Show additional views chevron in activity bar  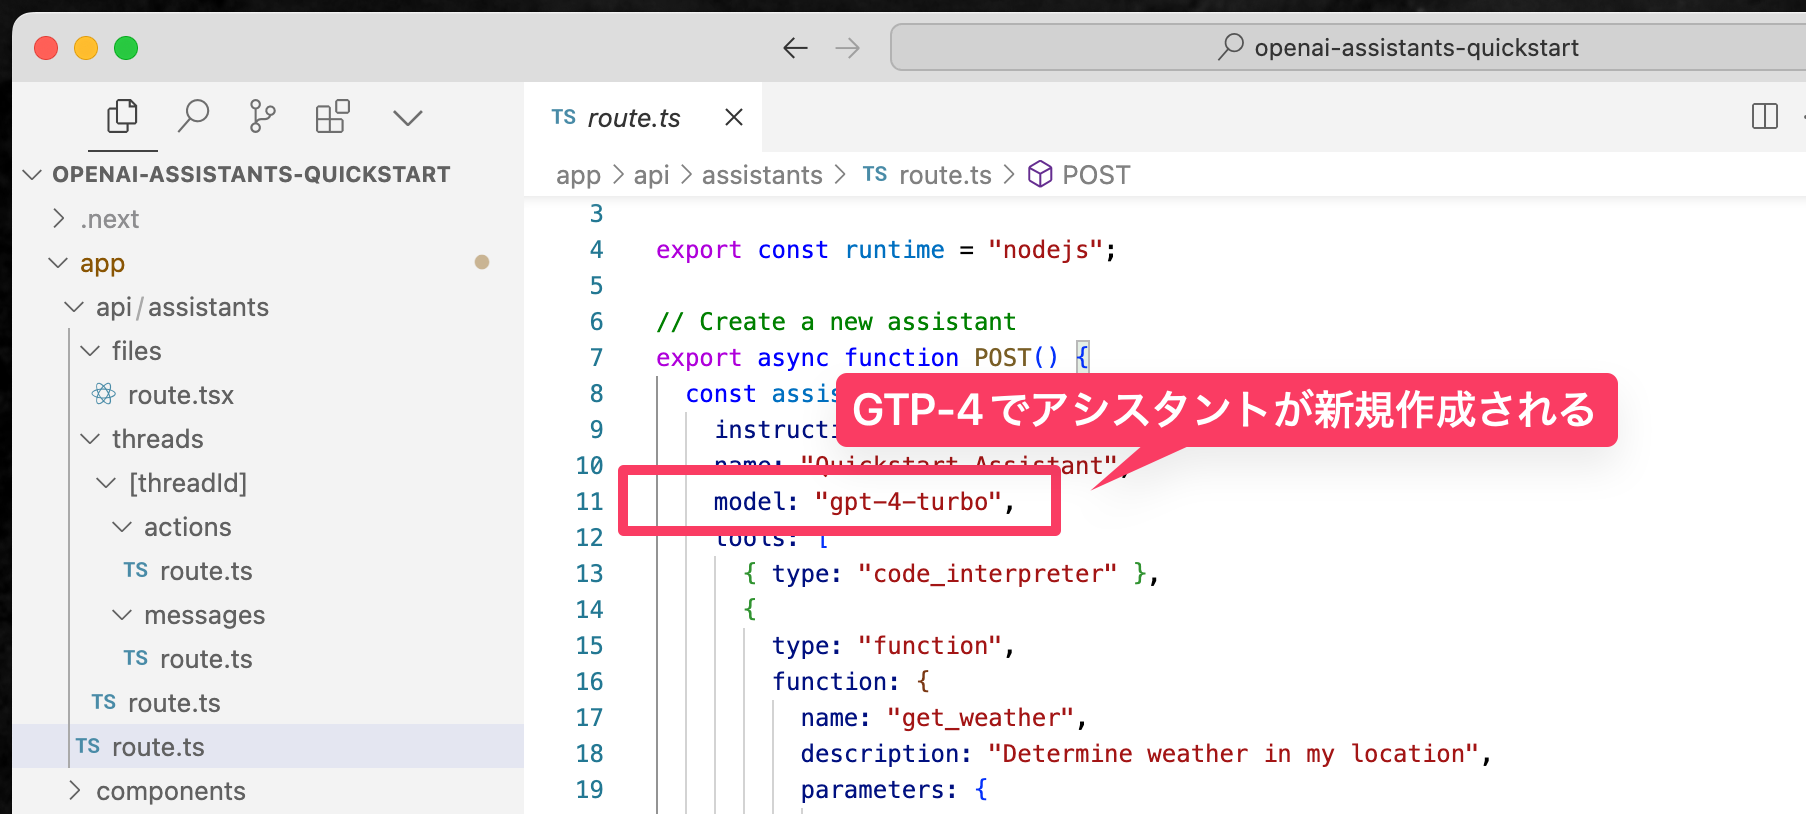coord(408,118)
